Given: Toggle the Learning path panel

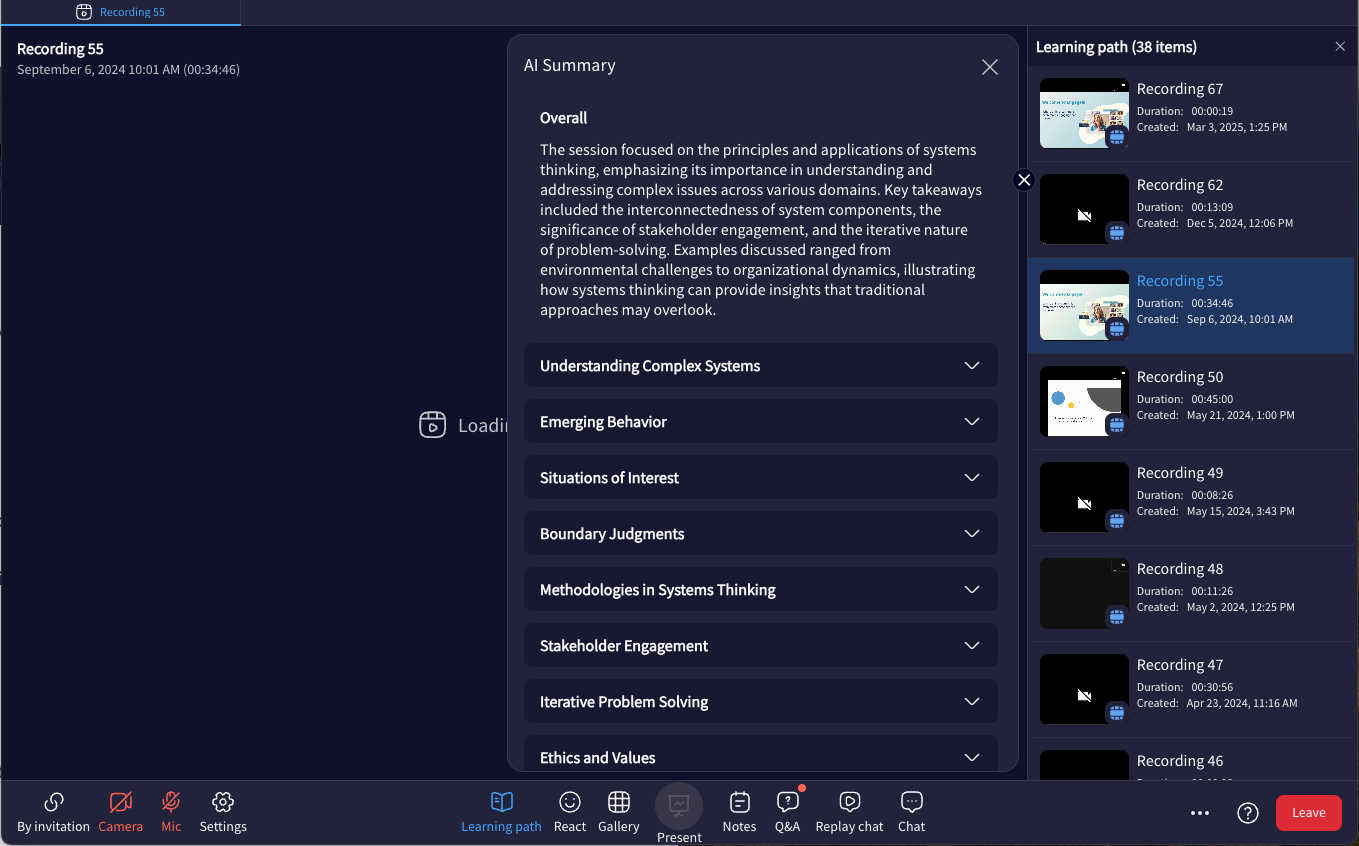Looking at the screenshot, I should [501, 811].
